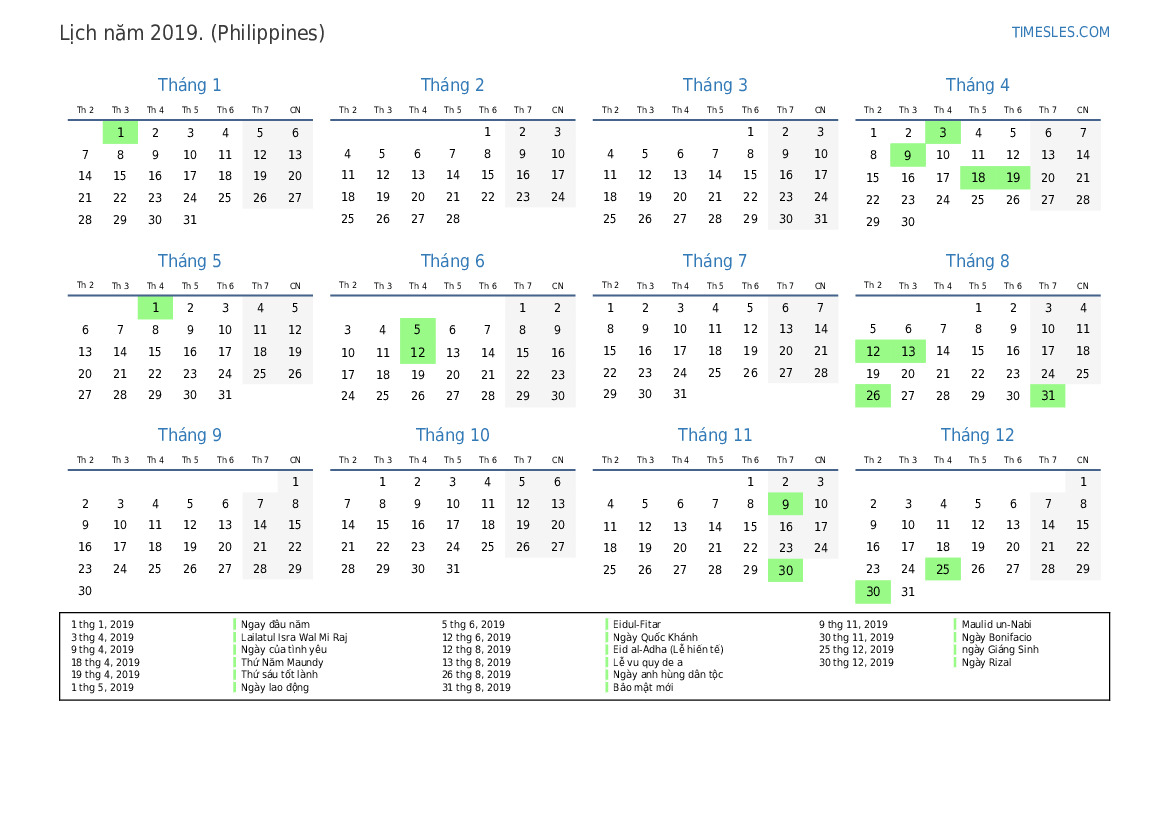This screenshot has height=827, width=1169.
Task: Select day 14 in Tháng 2
Action: 452,175
